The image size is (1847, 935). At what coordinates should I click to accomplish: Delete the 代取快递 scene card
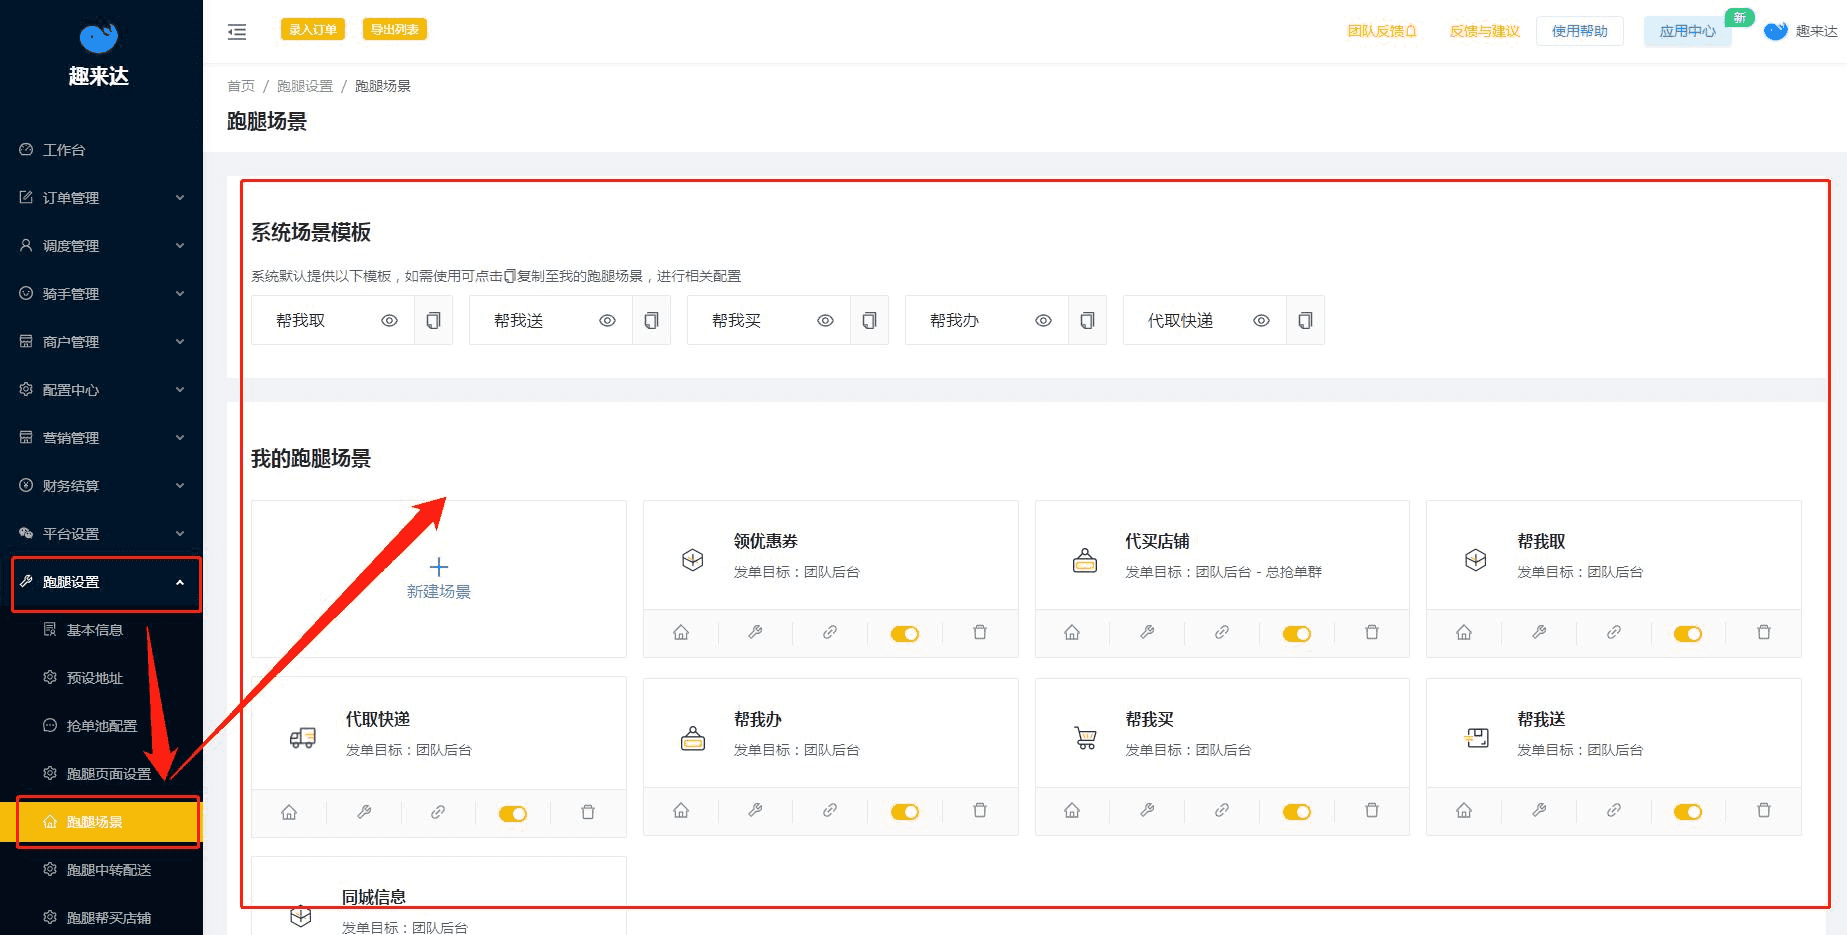[588, 812]
